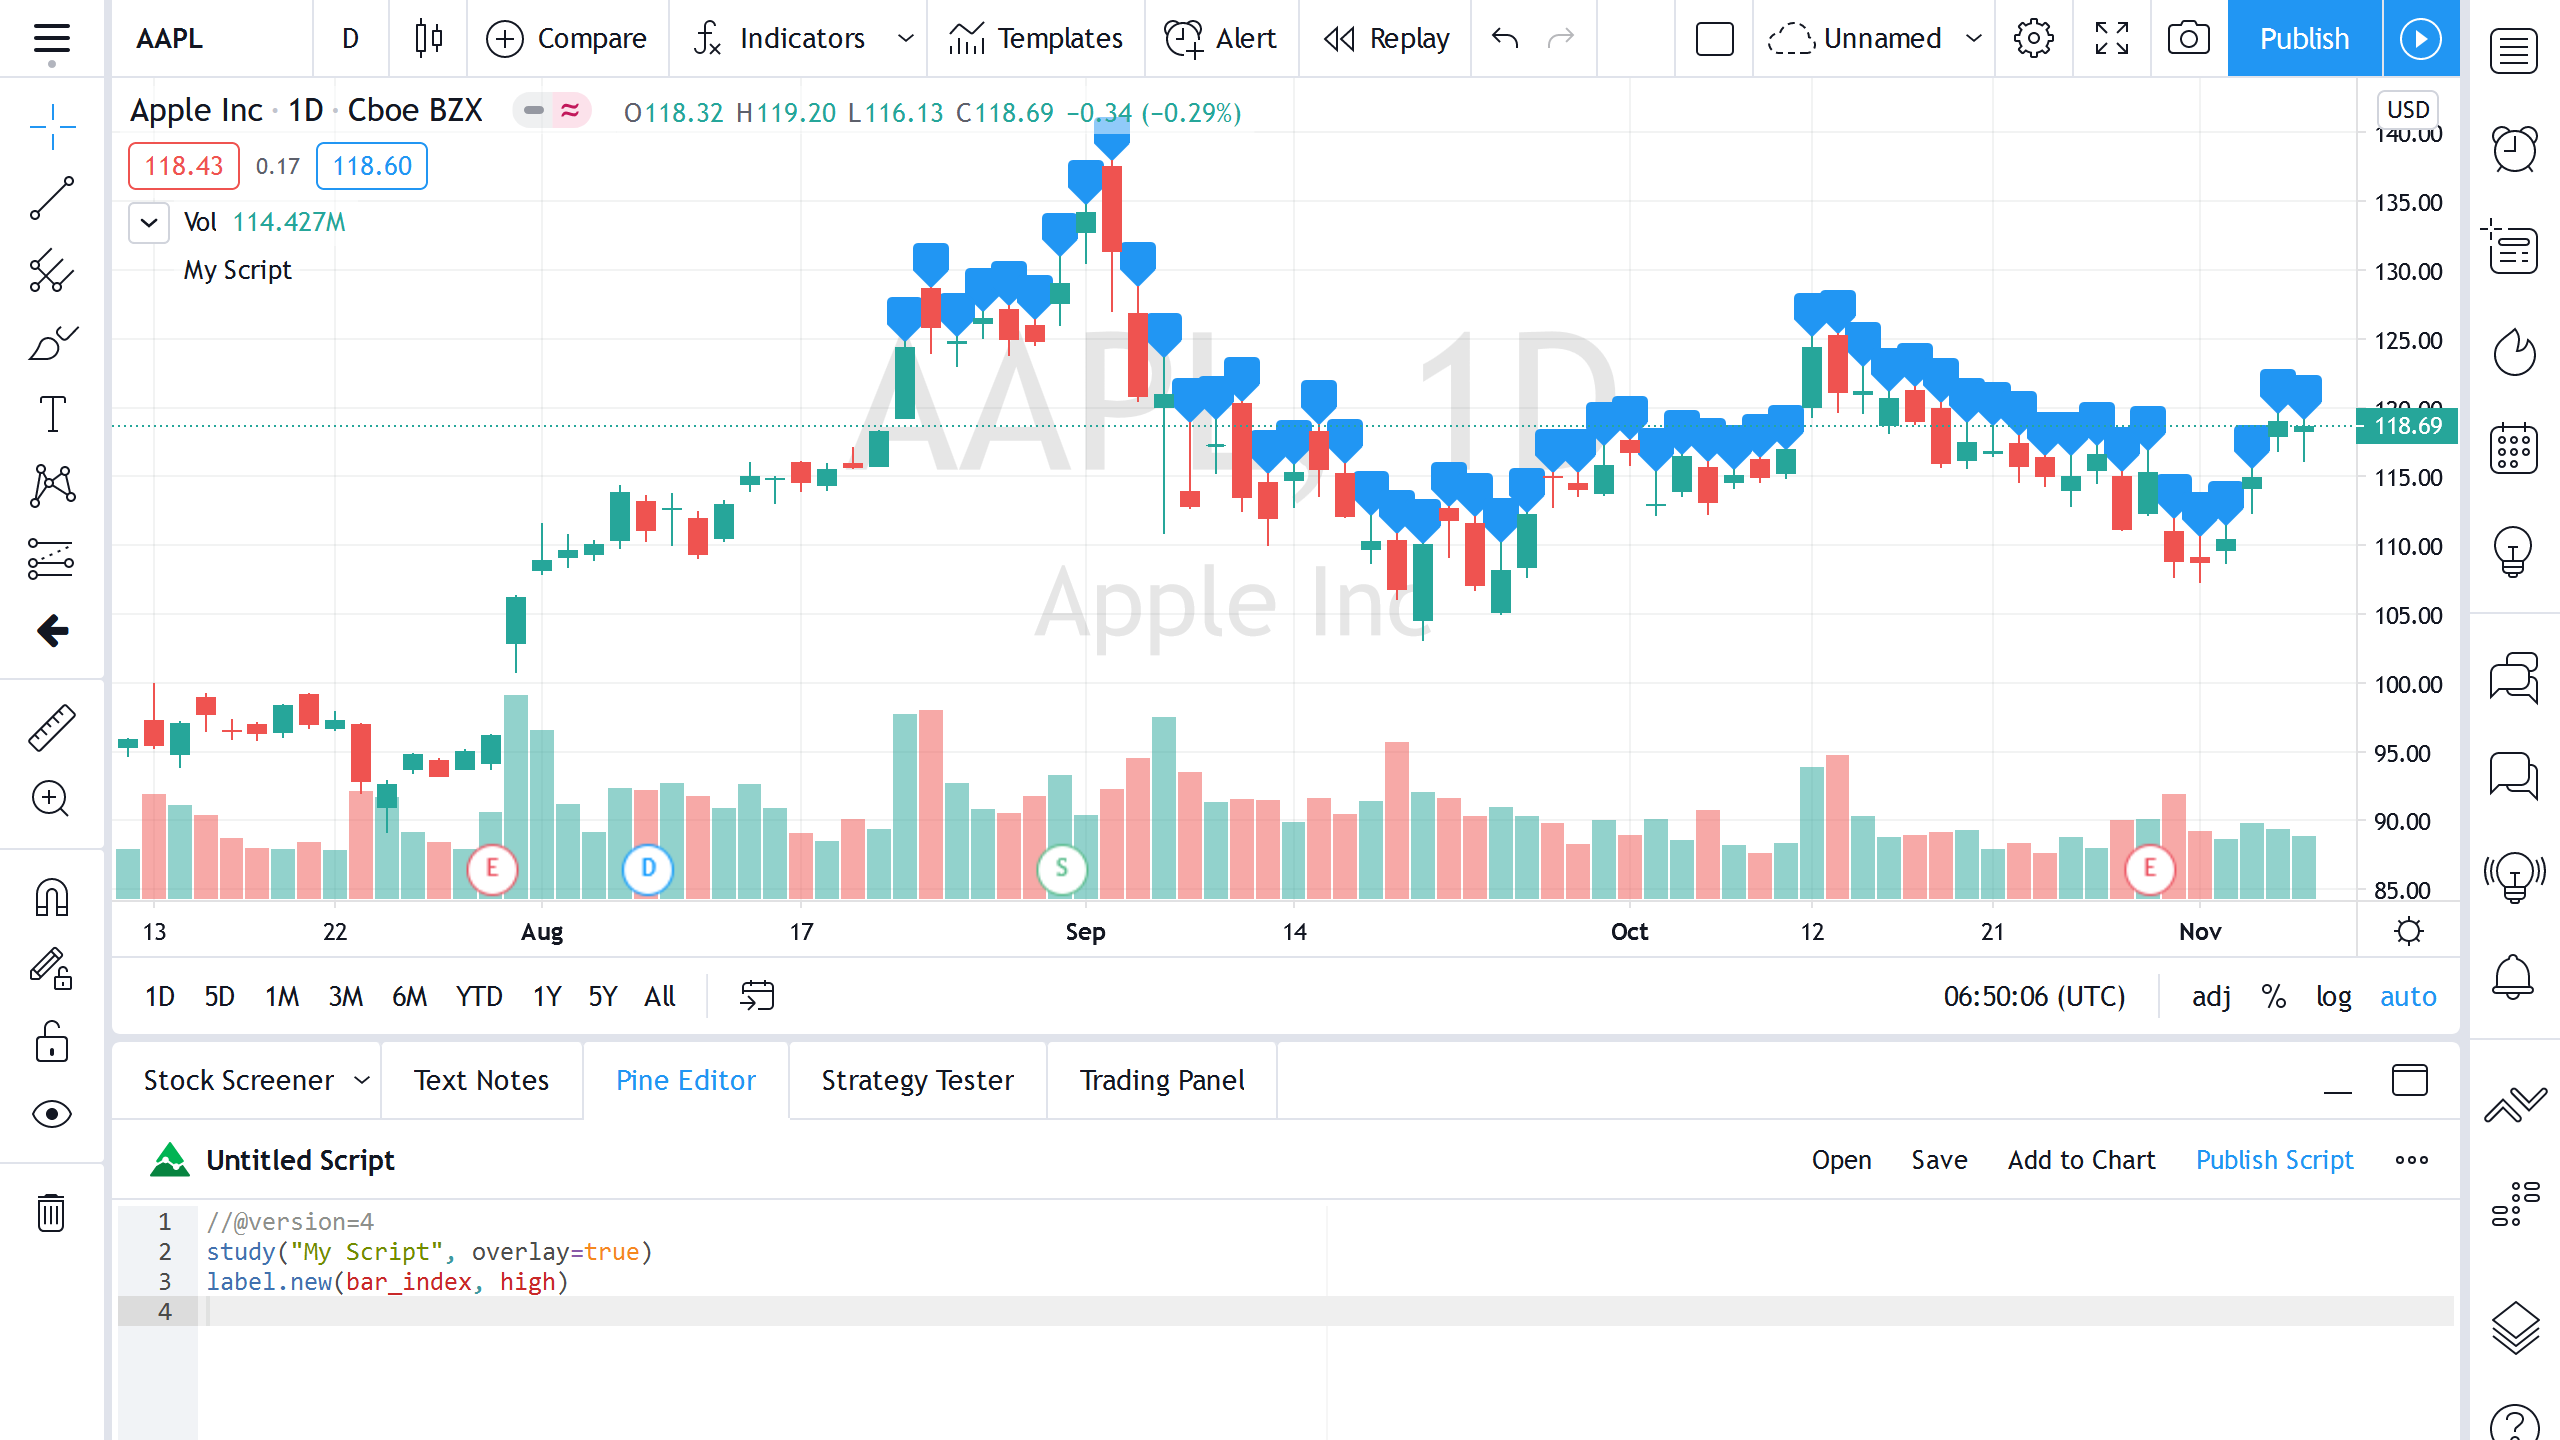Click the play icon next to Publish

click(2421, 39)
